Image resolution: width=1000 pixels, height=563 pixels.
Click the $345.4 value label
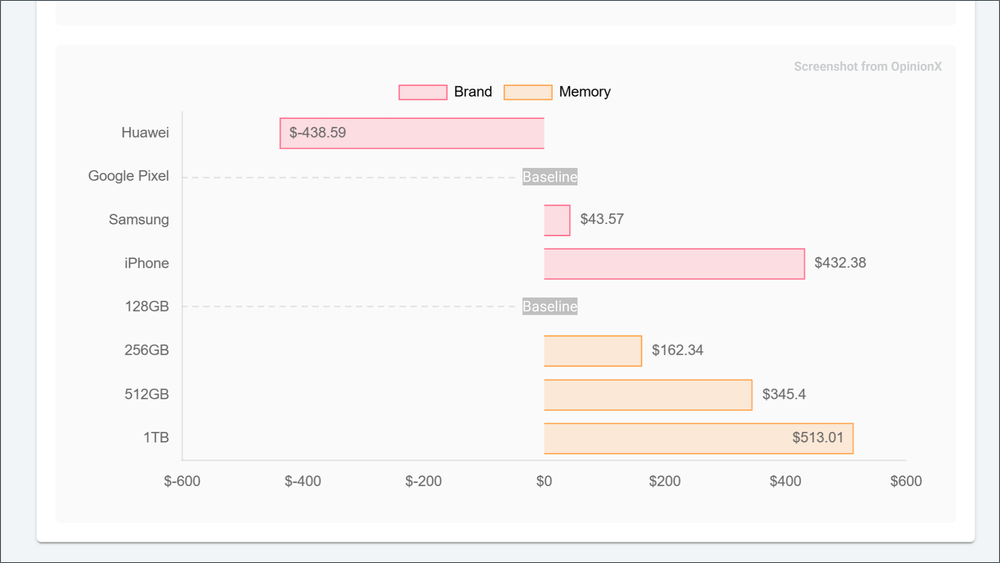tap(784, 394)
